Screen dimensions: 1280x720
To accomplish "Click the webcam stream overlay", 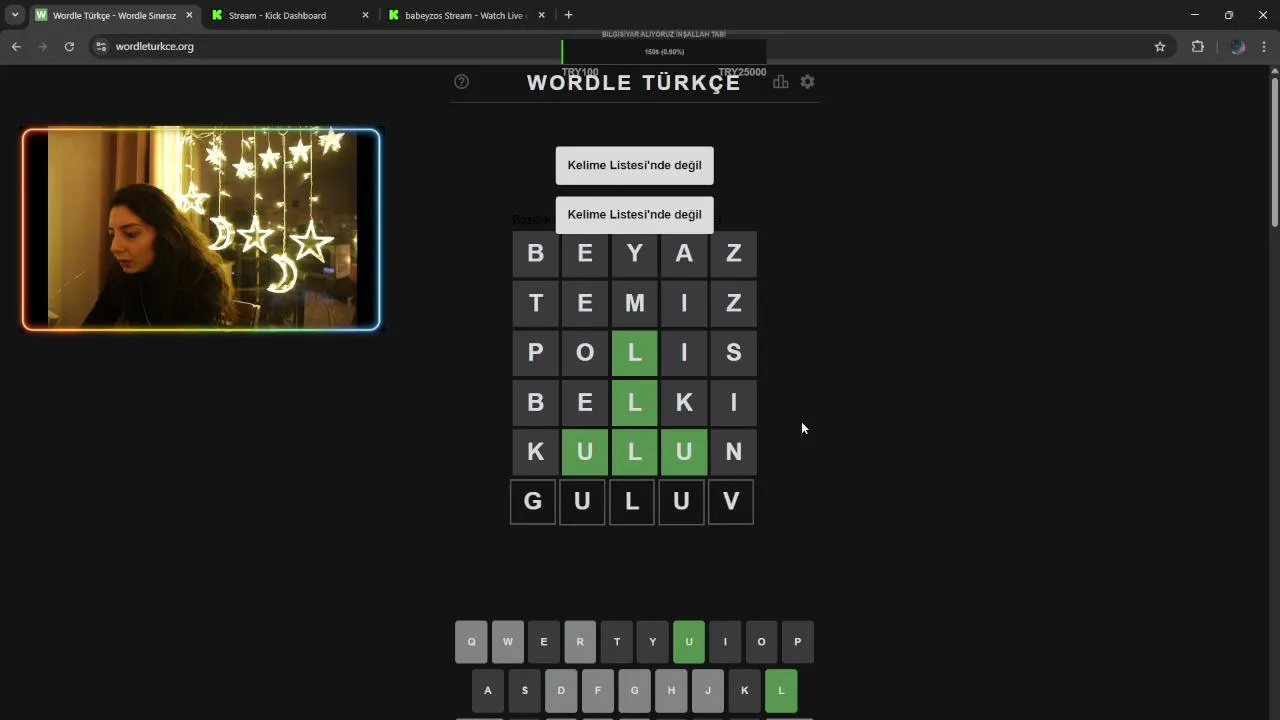I will click(x=201, y=229).
